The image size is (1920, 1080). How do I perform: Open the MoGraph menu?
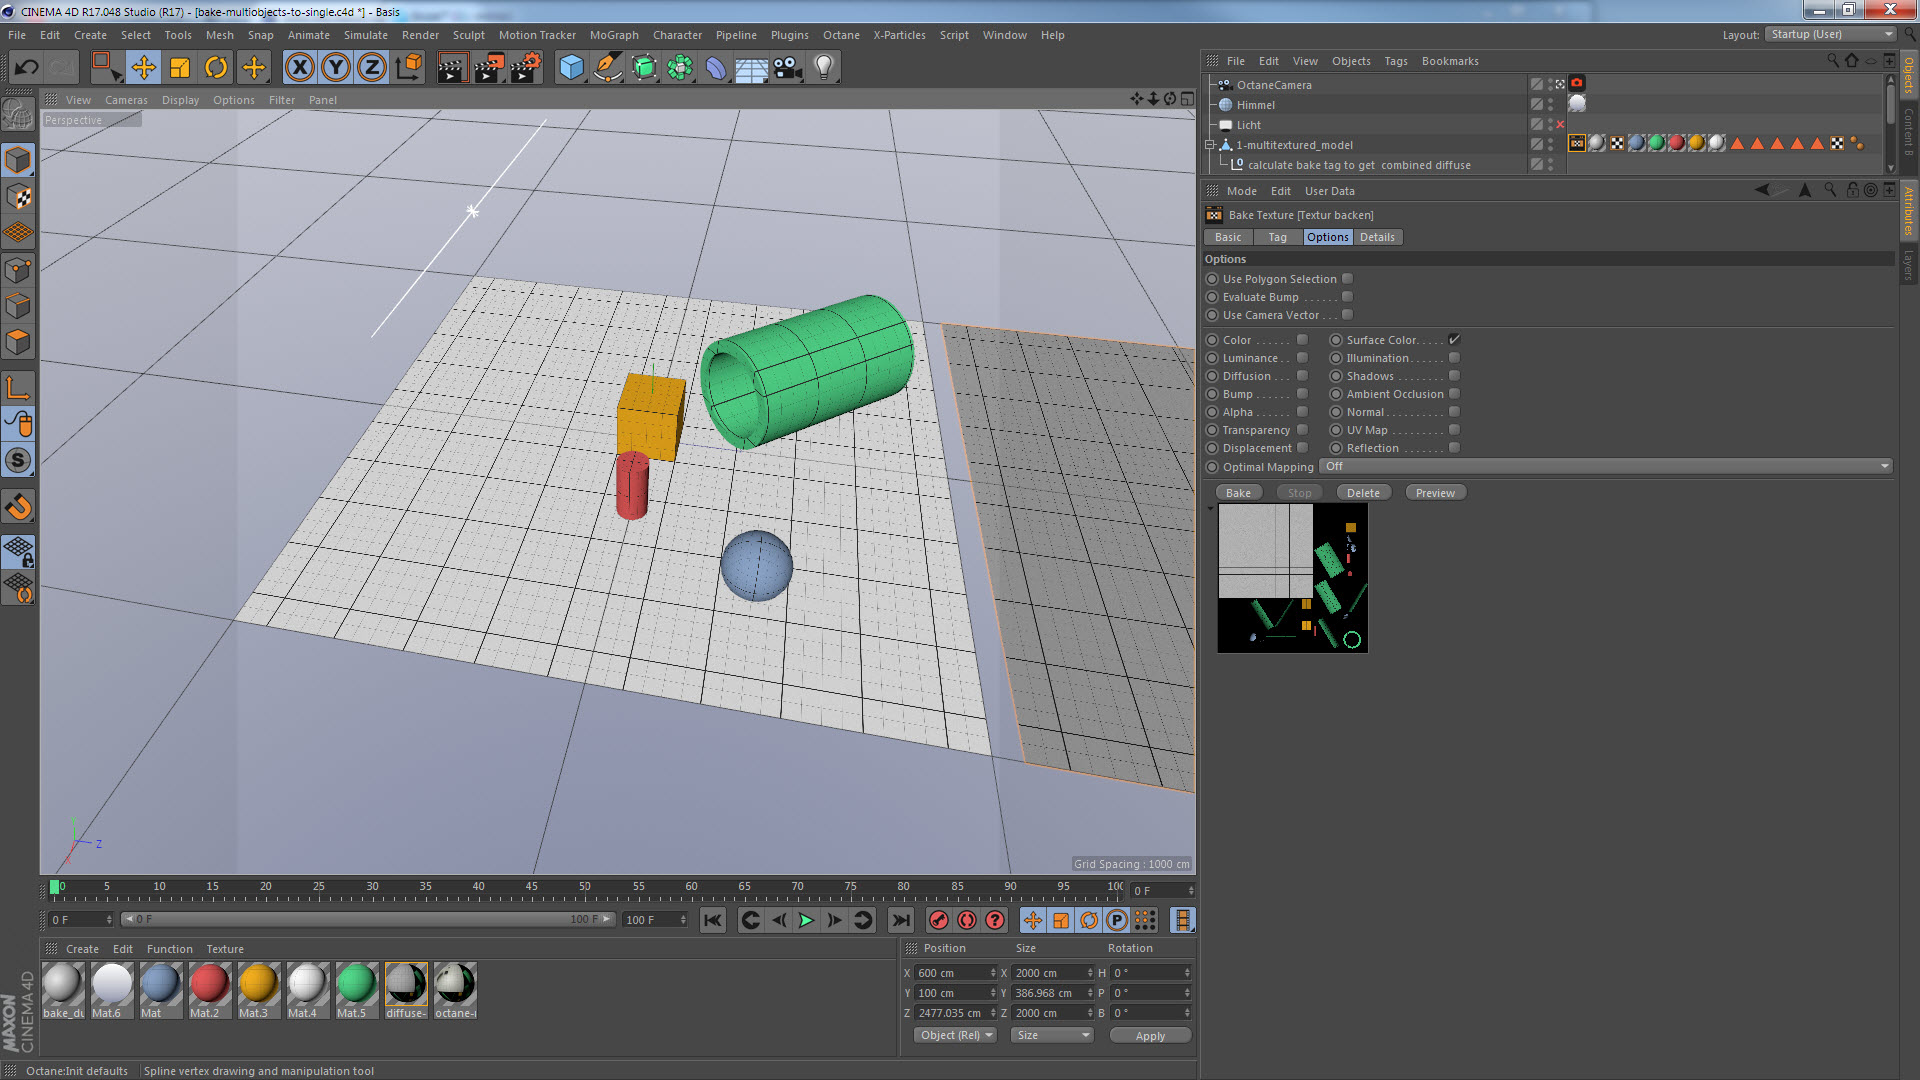(x=613, y=35)
